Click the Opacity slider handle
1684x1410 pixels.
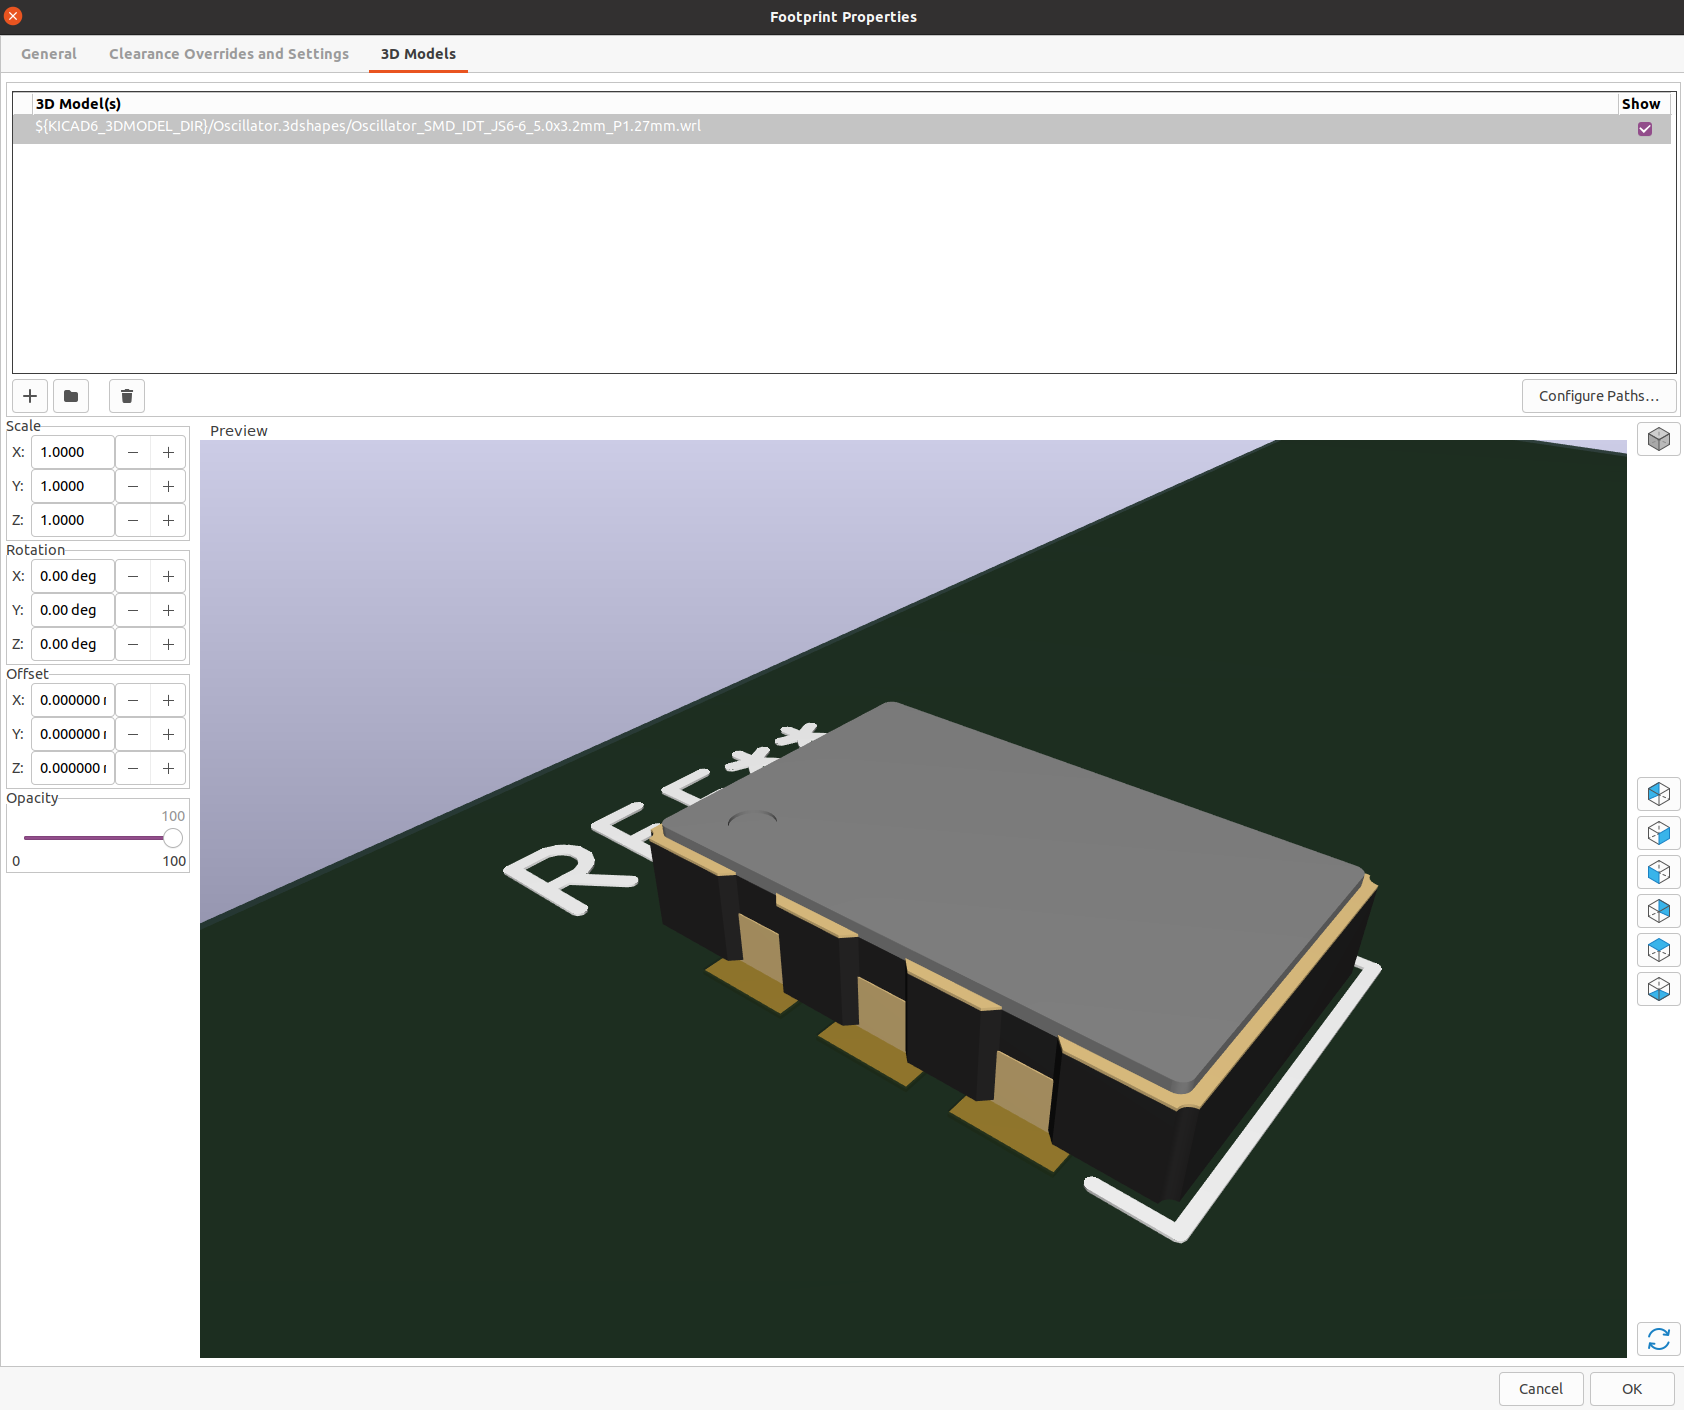click(173, 838)
